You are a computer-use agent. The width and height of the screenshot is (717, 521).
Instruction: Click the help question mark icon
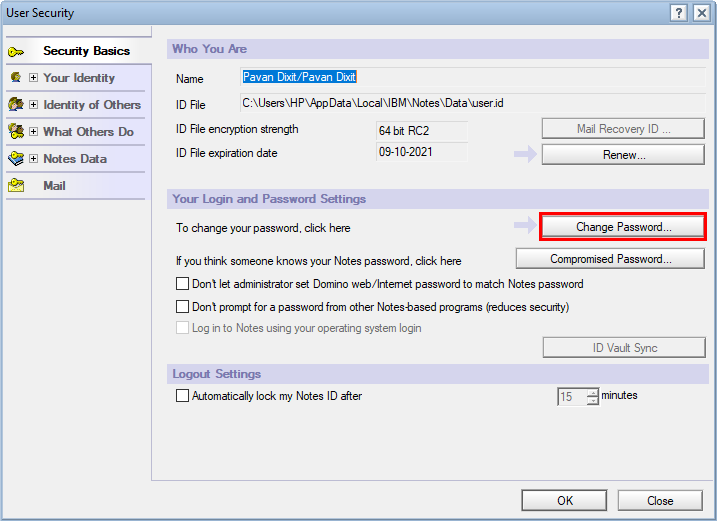pyautogui.click(x=678, y=13)
